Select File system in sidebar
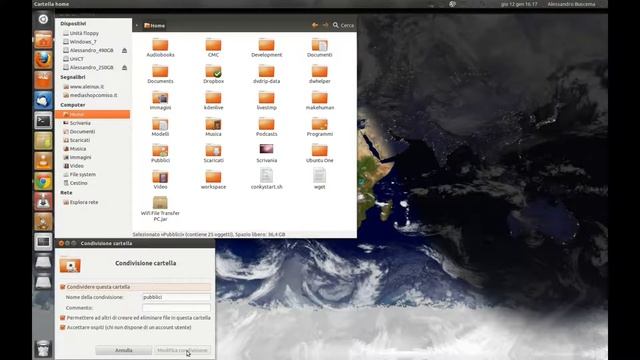 click(80, 174)
